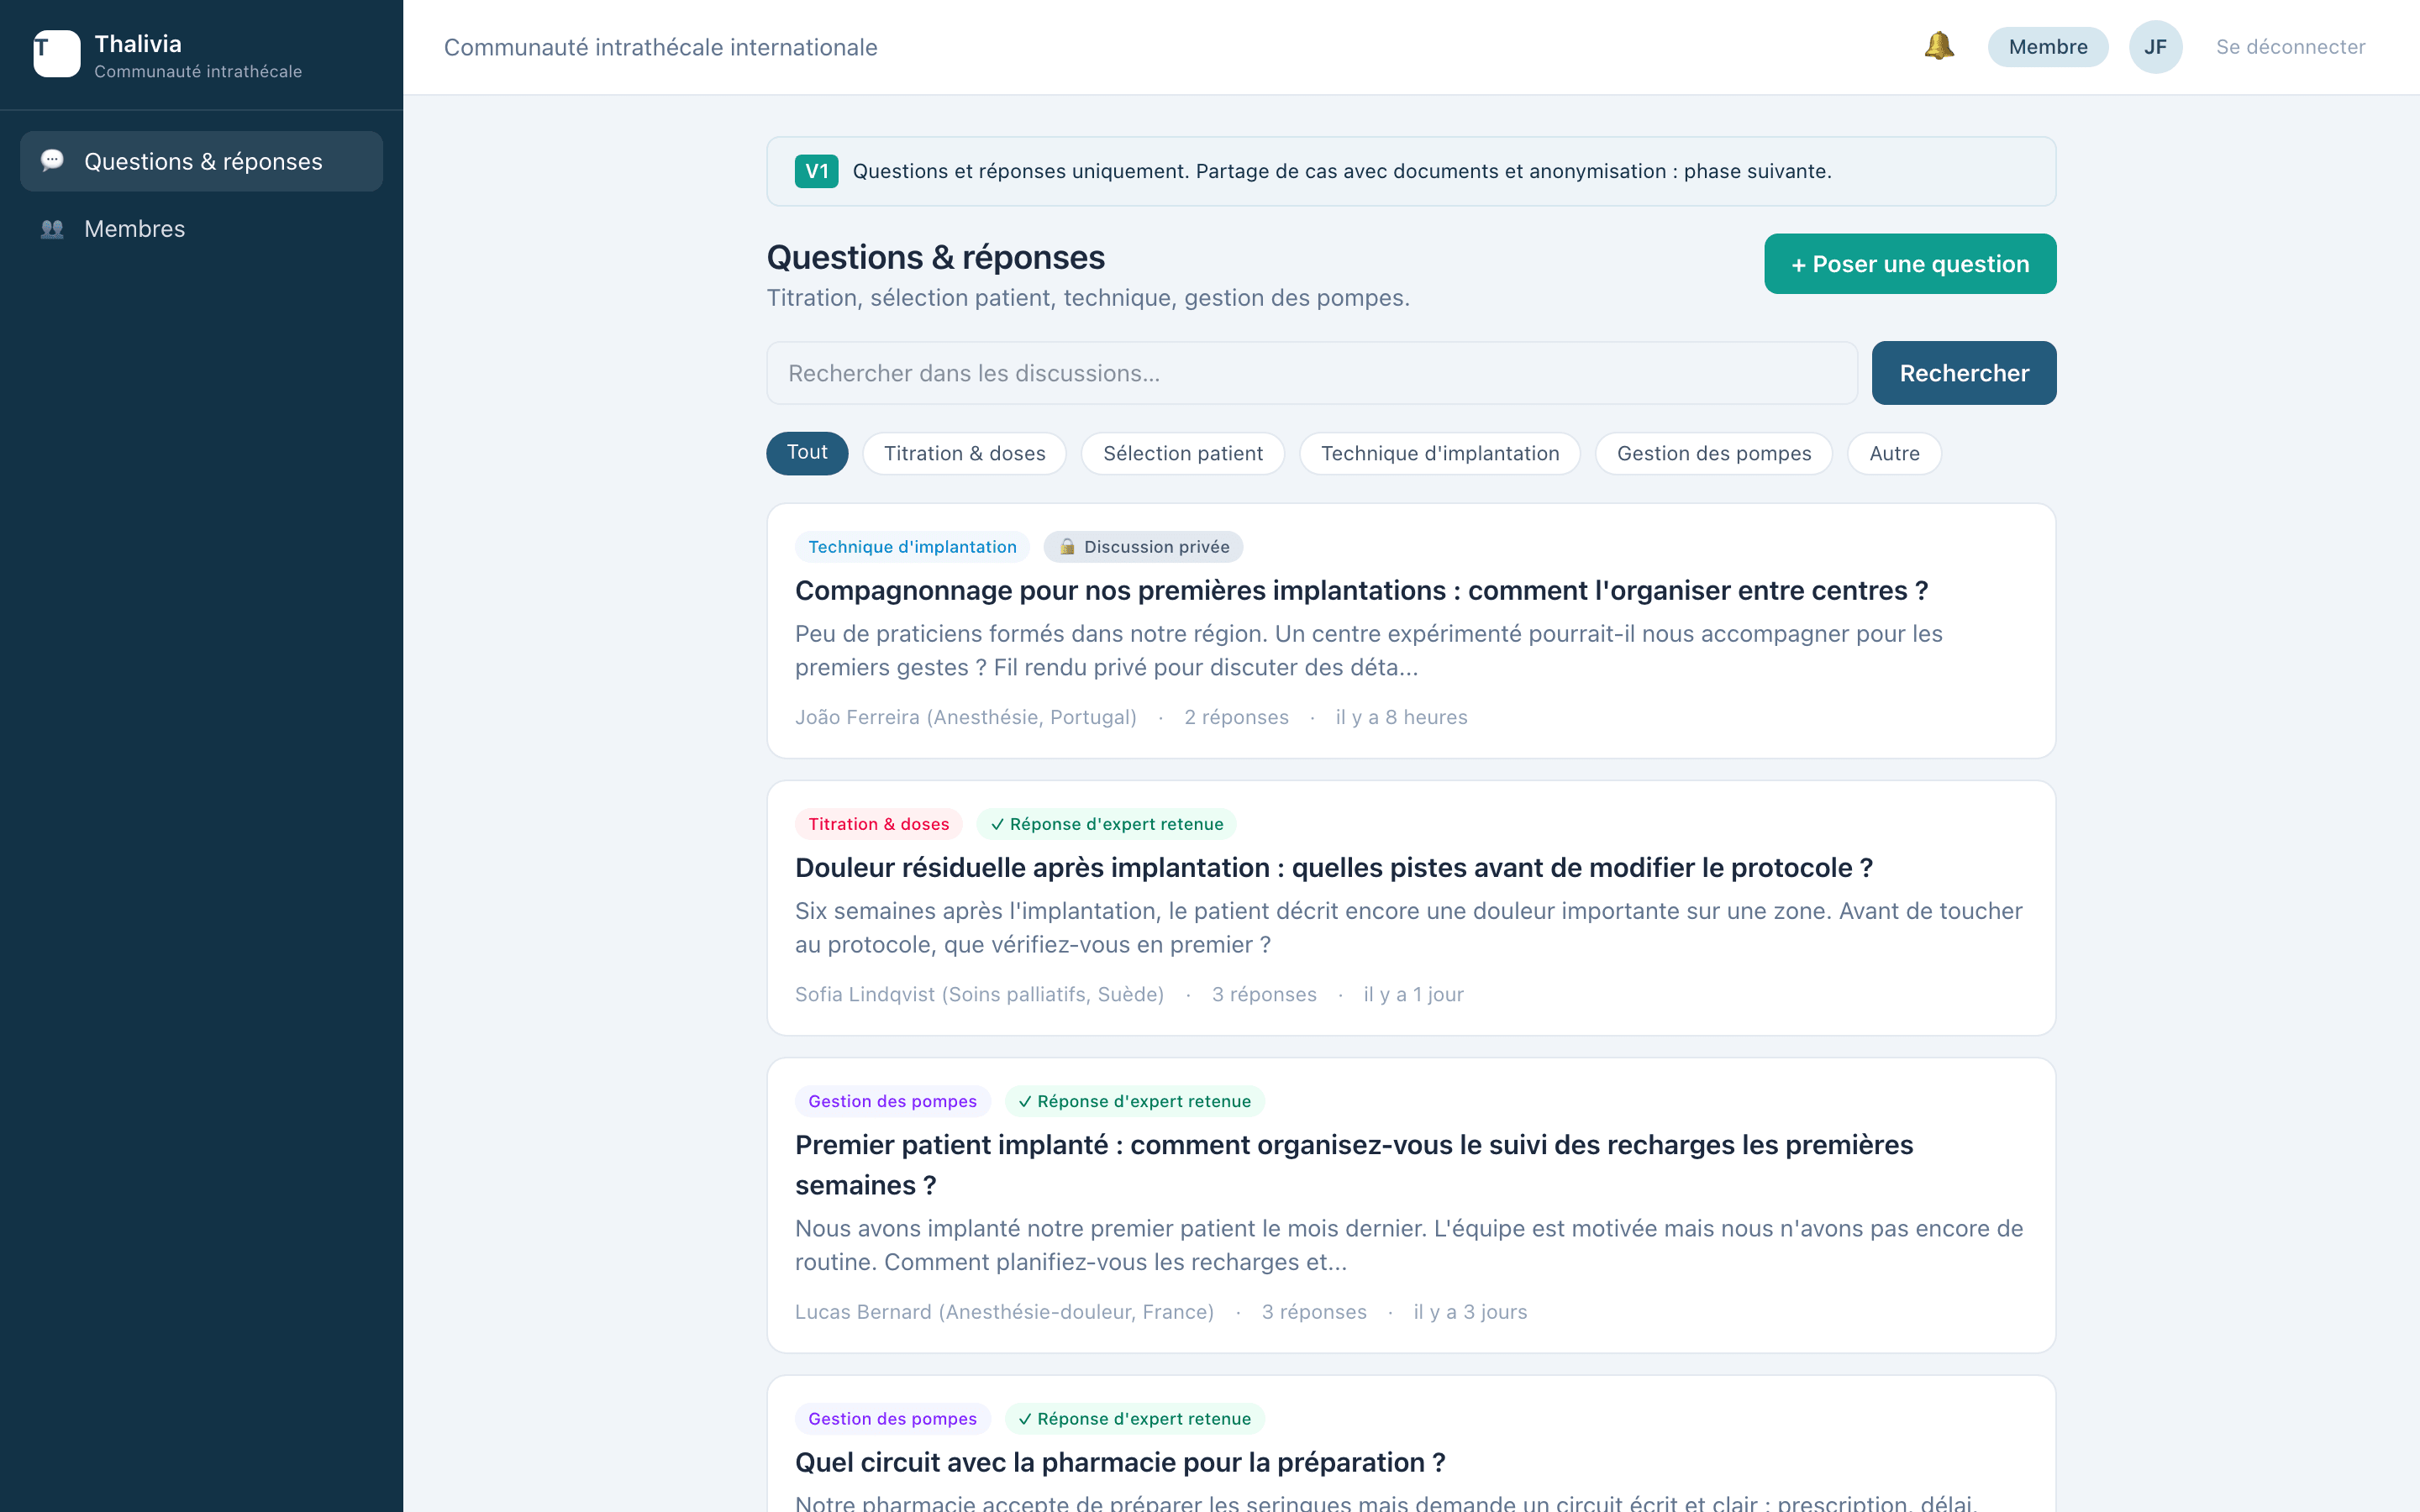Filter by Sélection patient
This screenshot has height=1512, width=2420.
pos(1182,454)
